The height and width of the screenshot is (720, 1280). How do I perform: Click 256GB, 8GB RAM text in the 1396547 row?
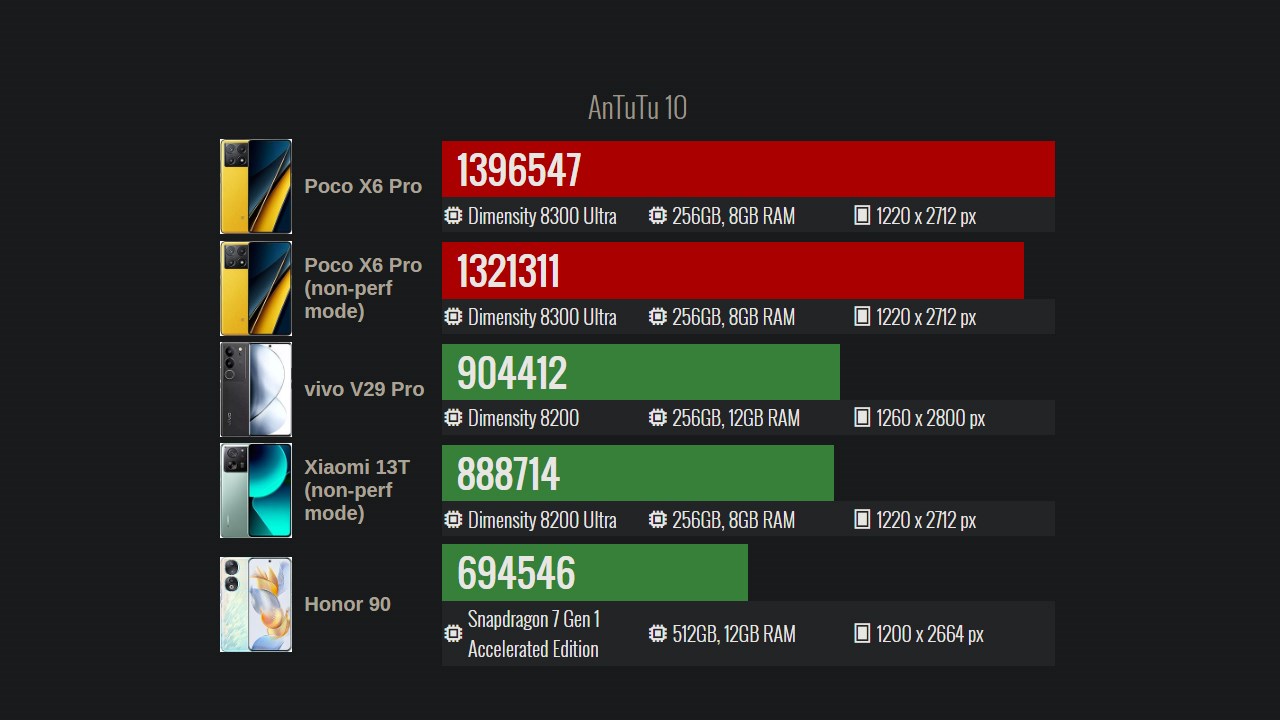coord(734,215)
